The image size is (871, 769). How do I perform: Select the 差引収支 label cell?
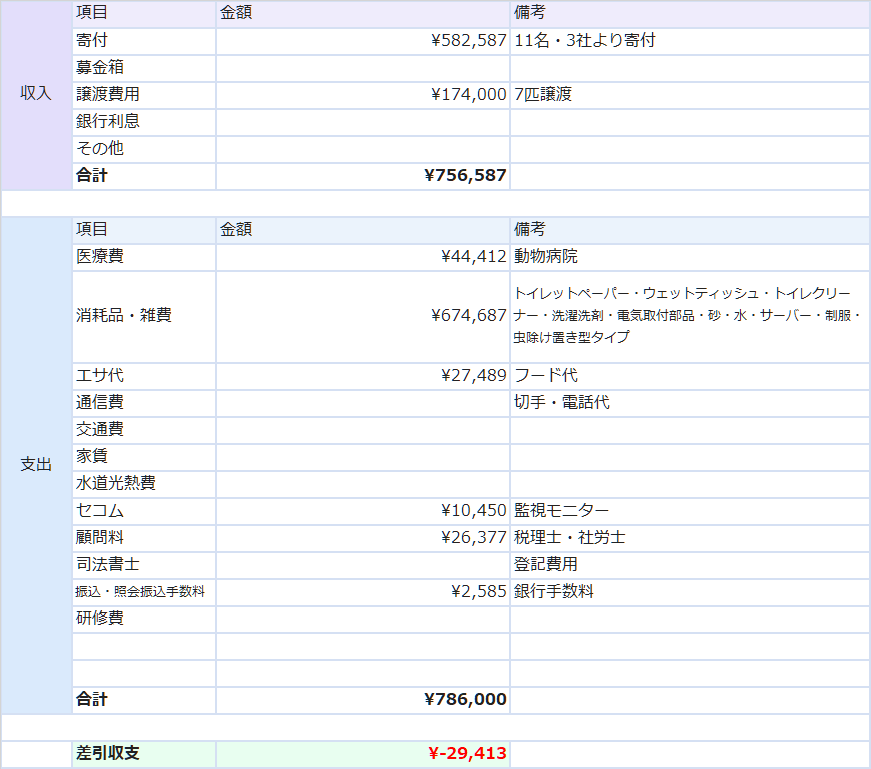(144, 754)
